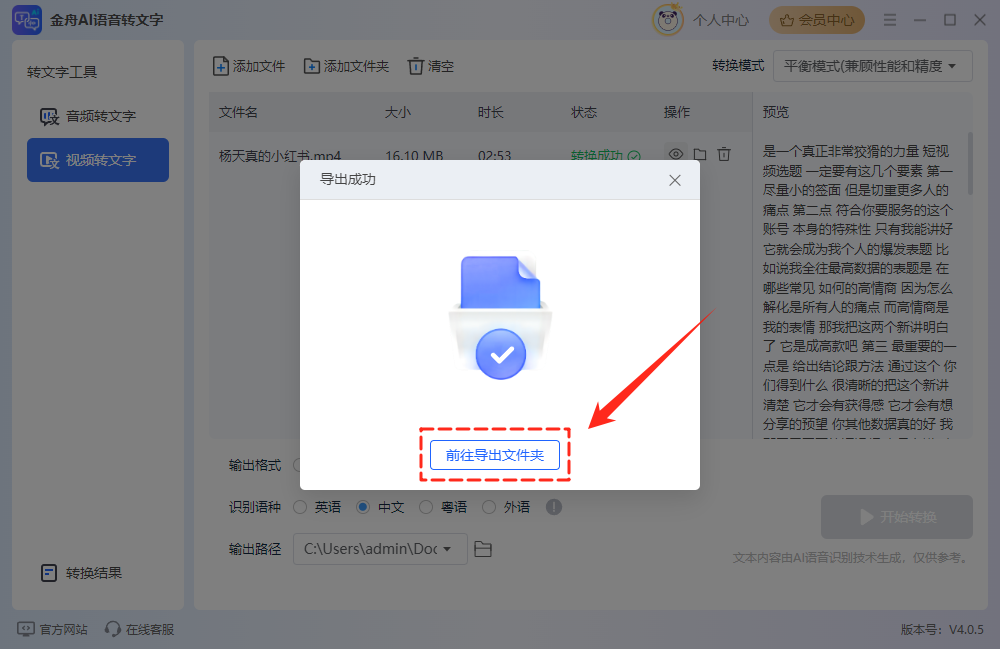The width and height of the screenshot is (1000, 649).
Task: Open 个人中心 next to the avatar
Action: click(721, 20)
